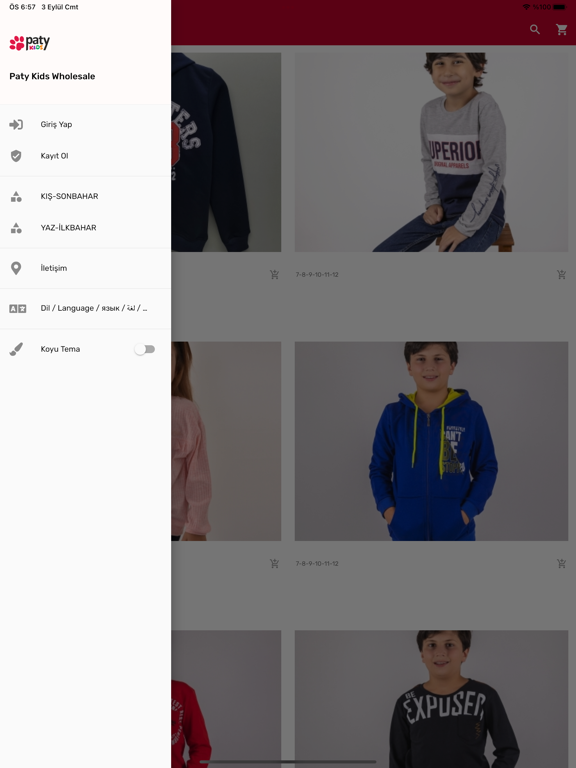Tap the Paty Kids Wholesale title
Viewport: 576px width, 768px height.
(x=52, y=76)
